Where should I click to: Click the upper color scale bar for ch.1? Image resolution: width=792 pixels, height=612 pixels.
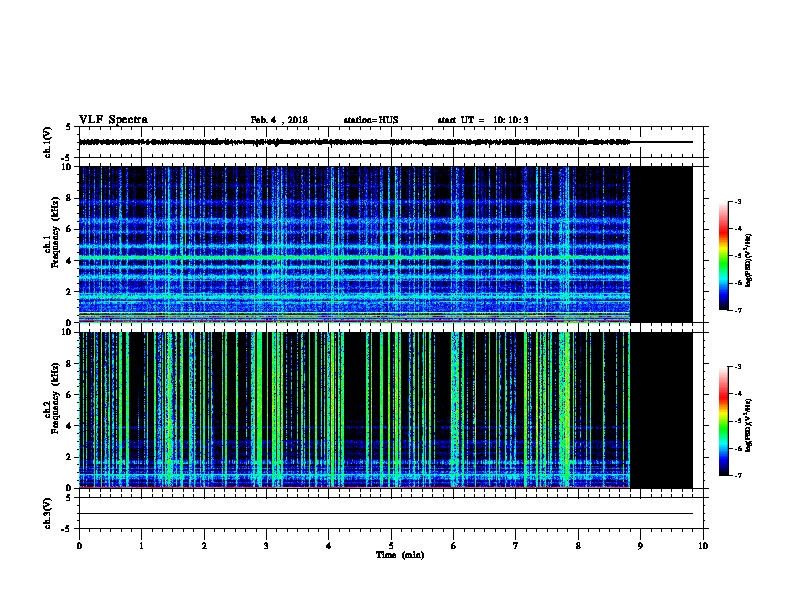tap(723, 256)
